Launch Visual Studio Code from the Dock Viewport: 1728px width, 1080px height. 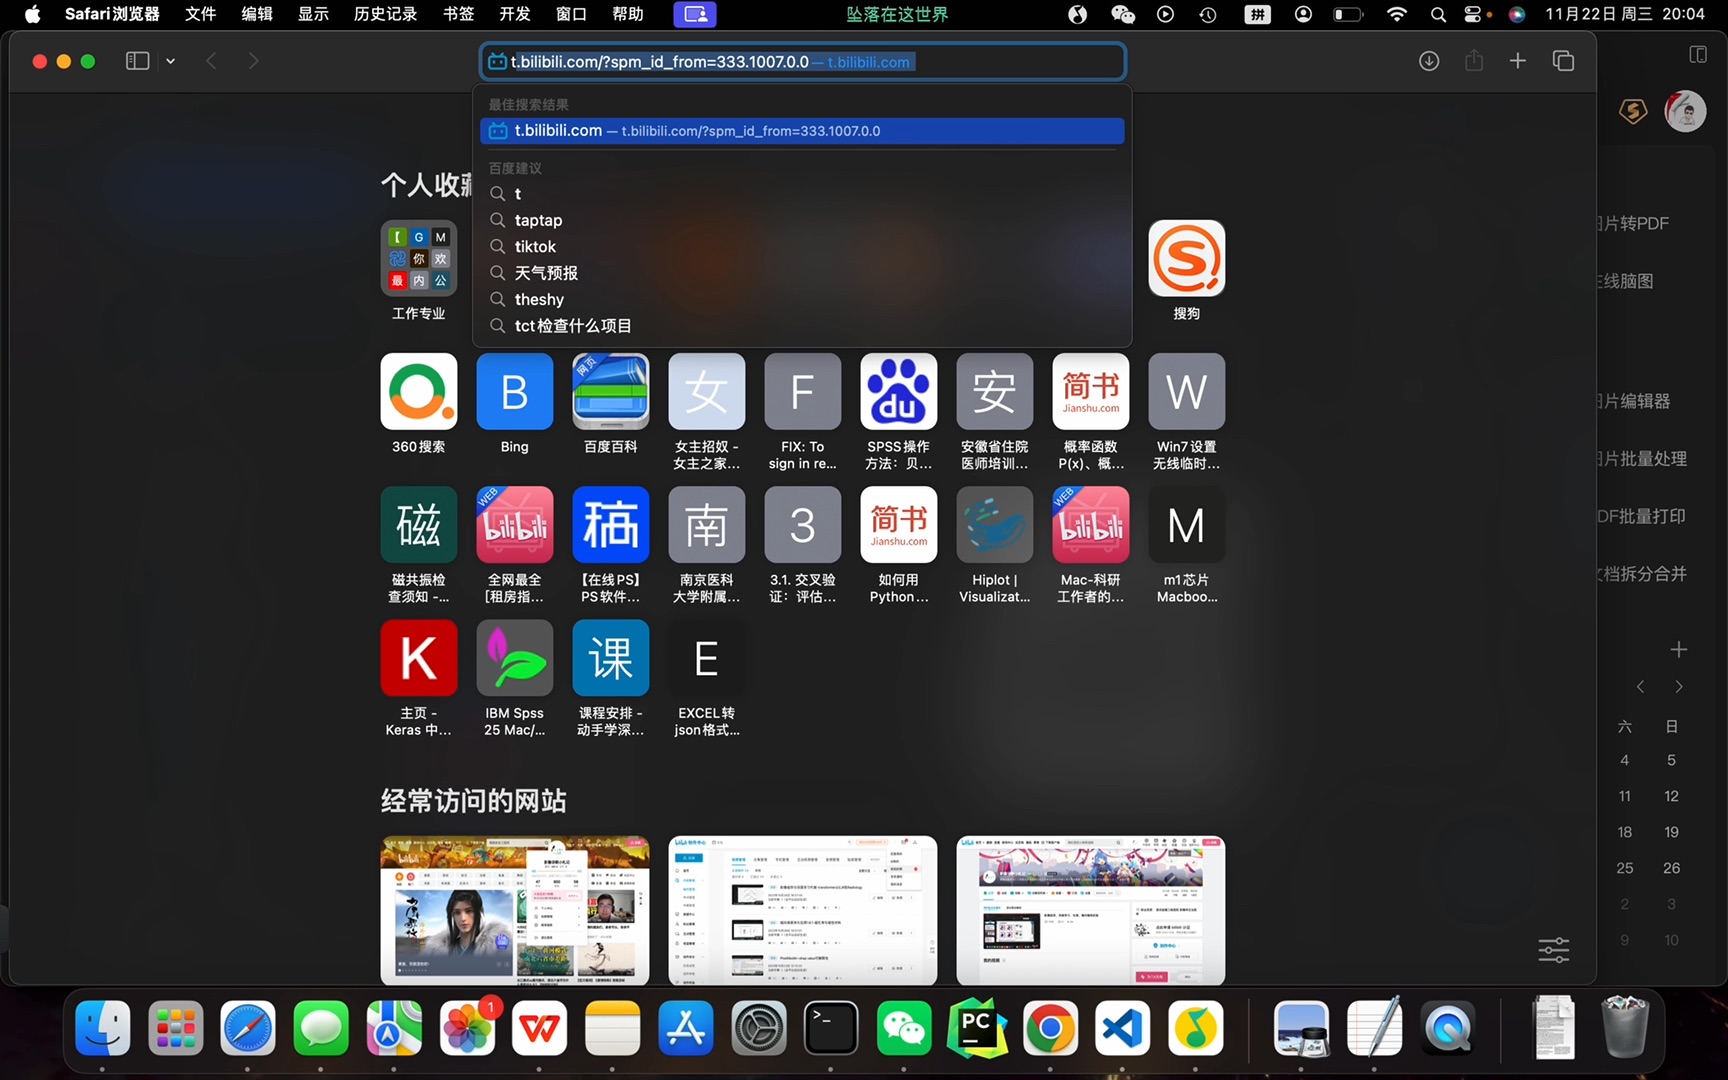[x=1123, y=1028]
